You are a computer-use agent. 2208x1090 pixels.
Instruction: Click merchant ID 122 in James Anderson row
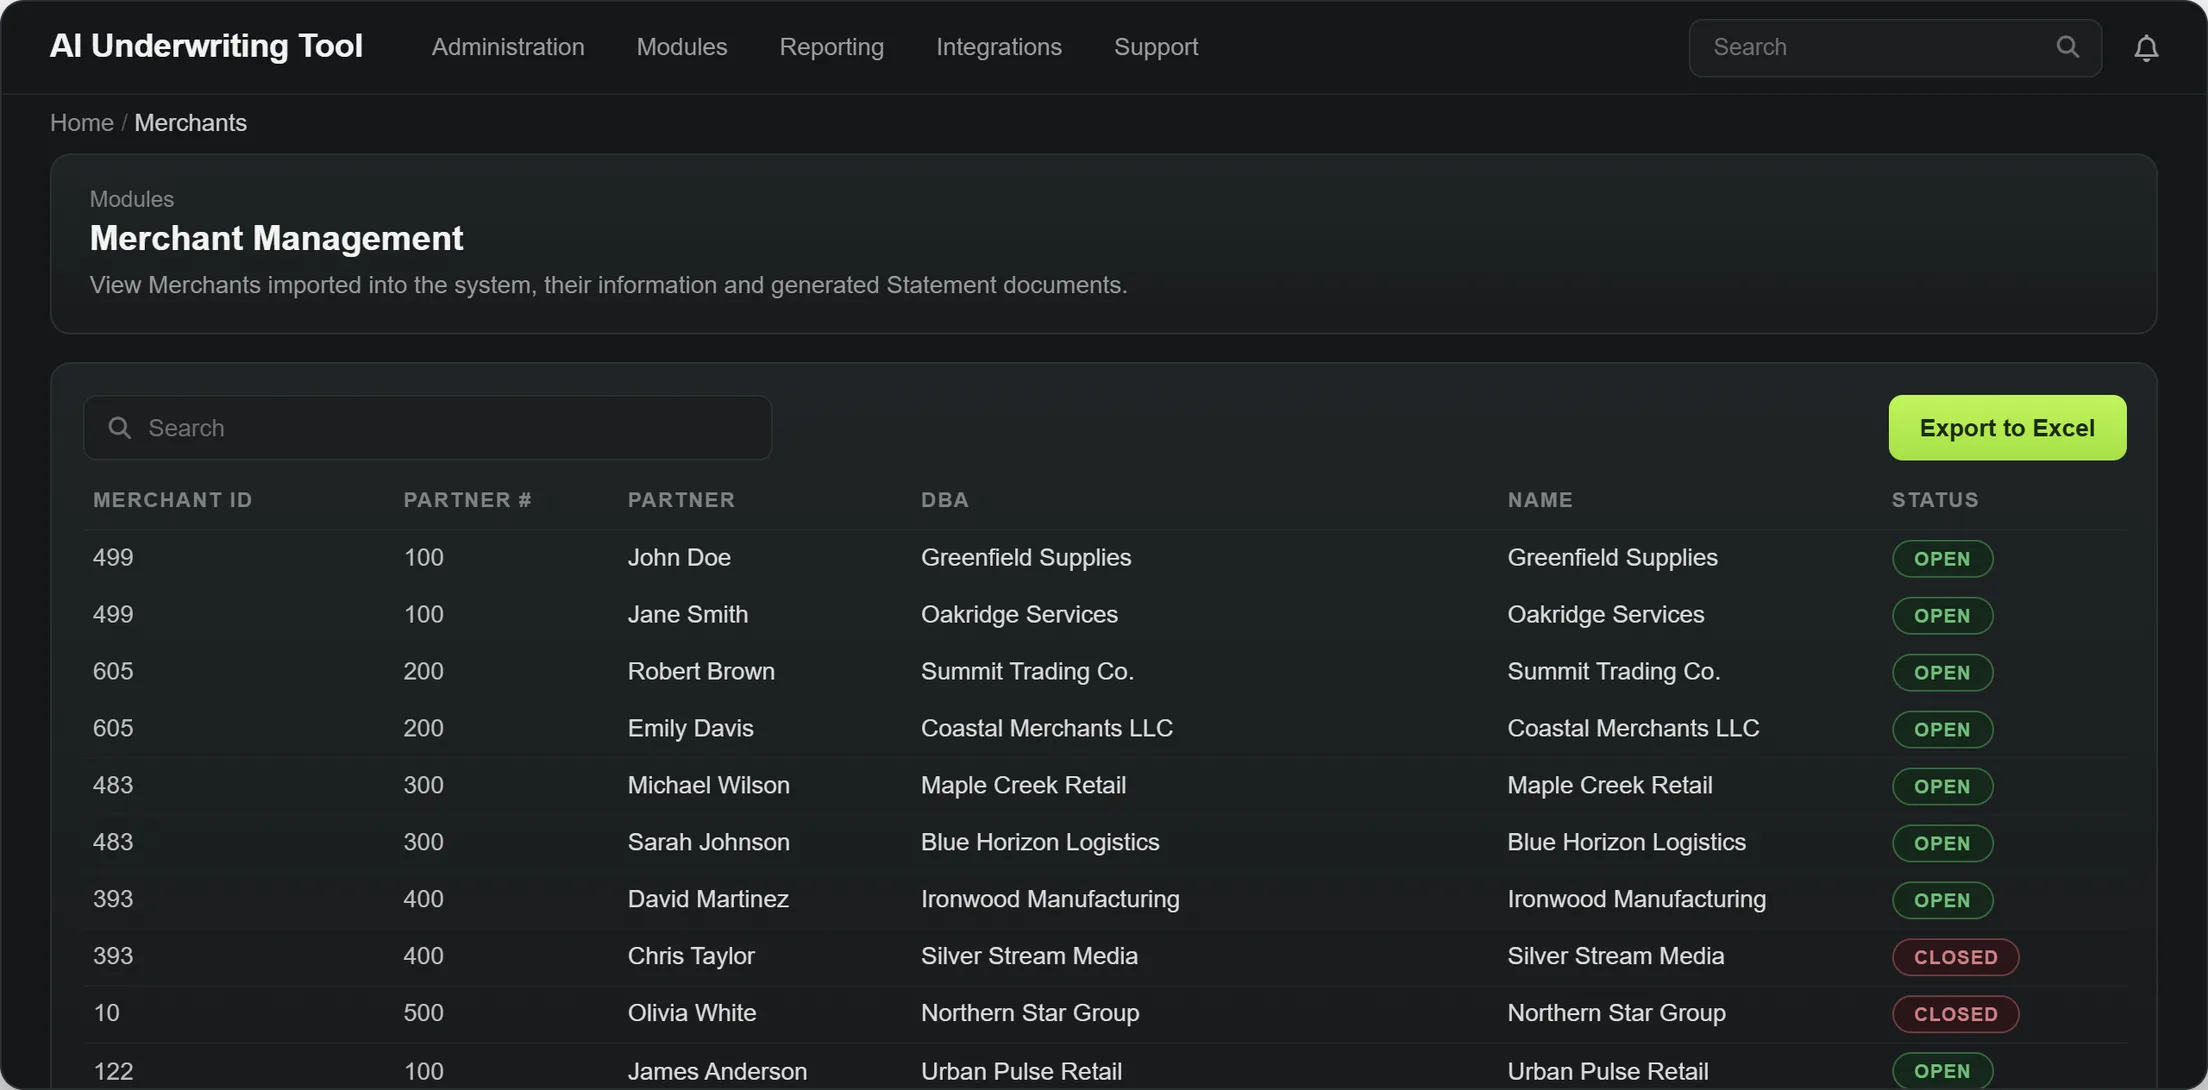pyautogui.click(x=113, y=1072)
